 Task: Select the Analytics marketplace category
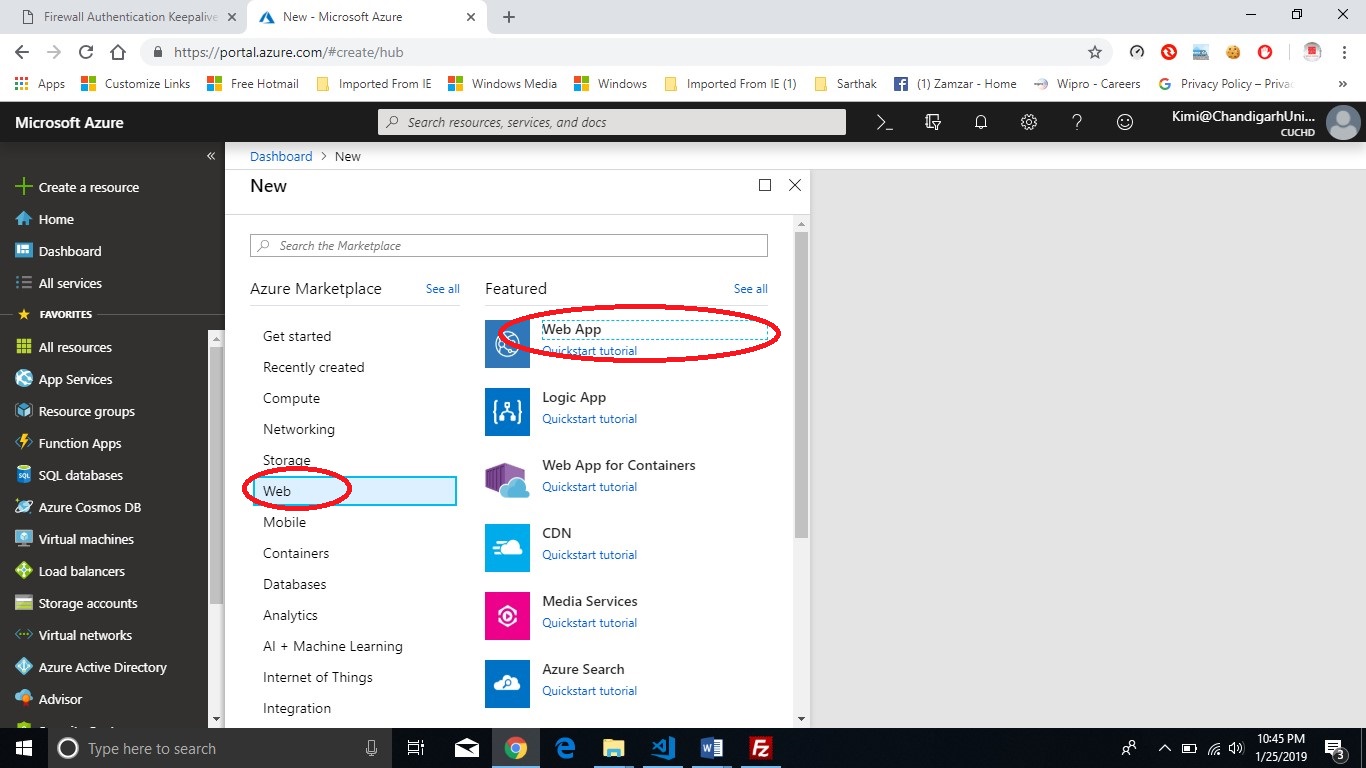point(290,615)
